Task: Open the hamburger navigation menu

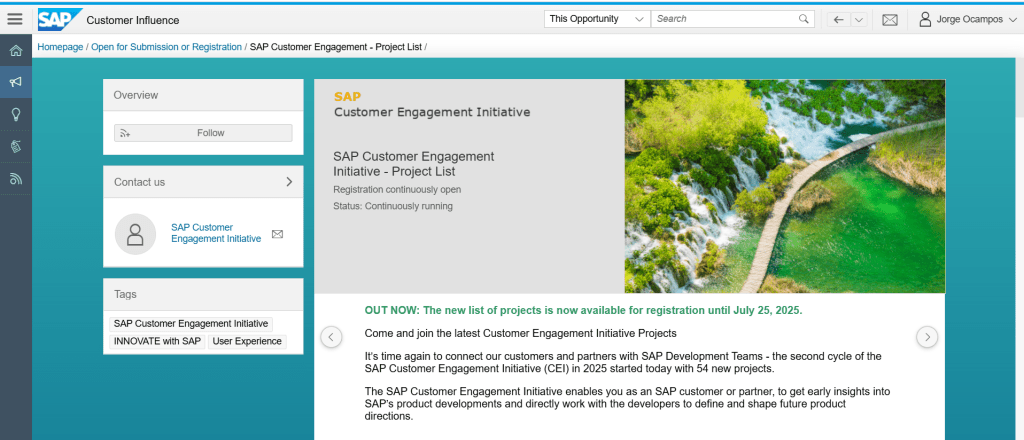Action: pos(15,19)
